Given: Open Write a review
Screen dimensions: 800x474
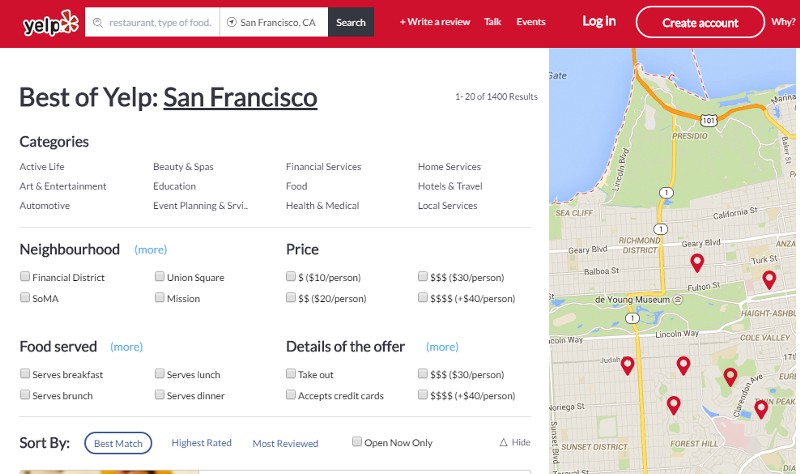Looking at the screenshot, I should click(x=435, y=22).
